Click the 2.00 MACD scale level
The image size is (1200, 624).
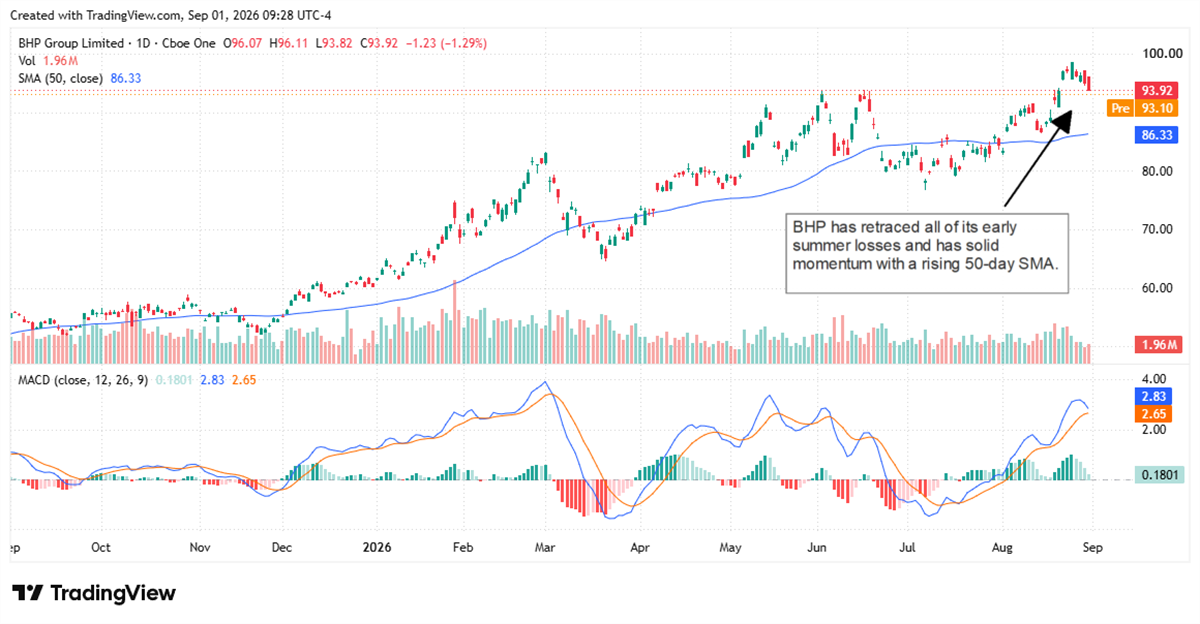(x=1157, y=430)
